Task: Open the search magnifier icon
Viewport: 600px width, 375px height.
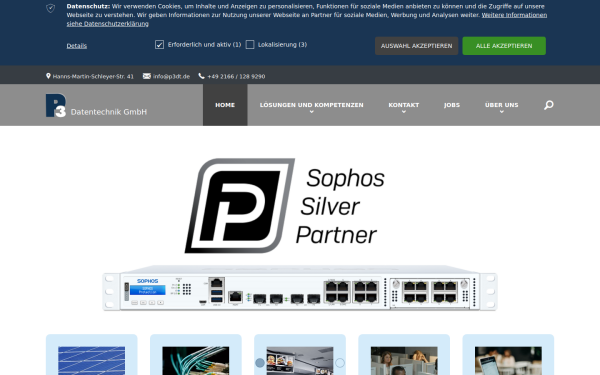Action: (x=549, y=105)
